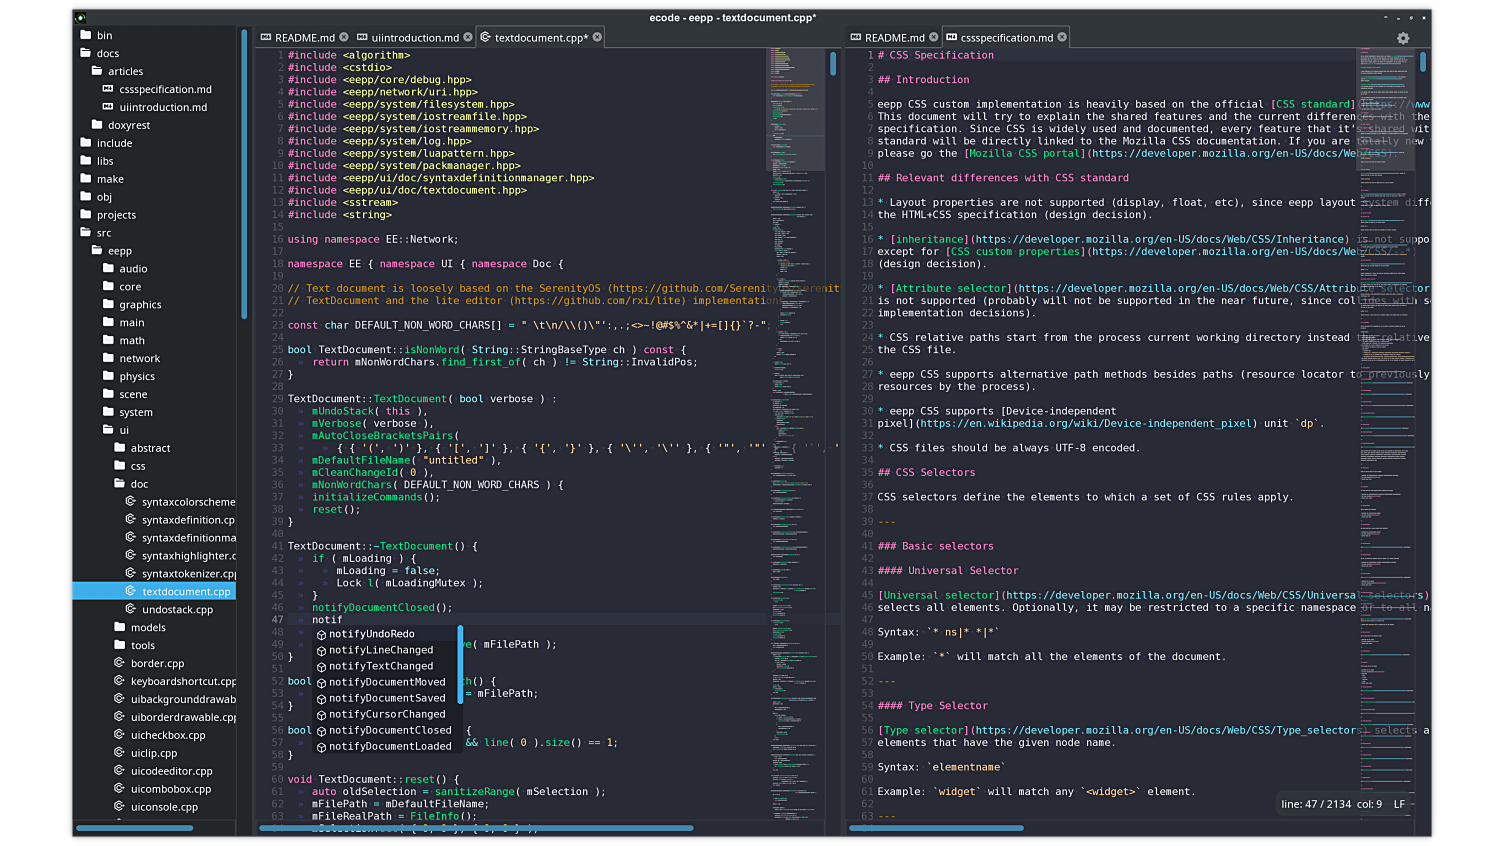Choose notifyUndoRedo autocomplete suggestion

point(386,634)
